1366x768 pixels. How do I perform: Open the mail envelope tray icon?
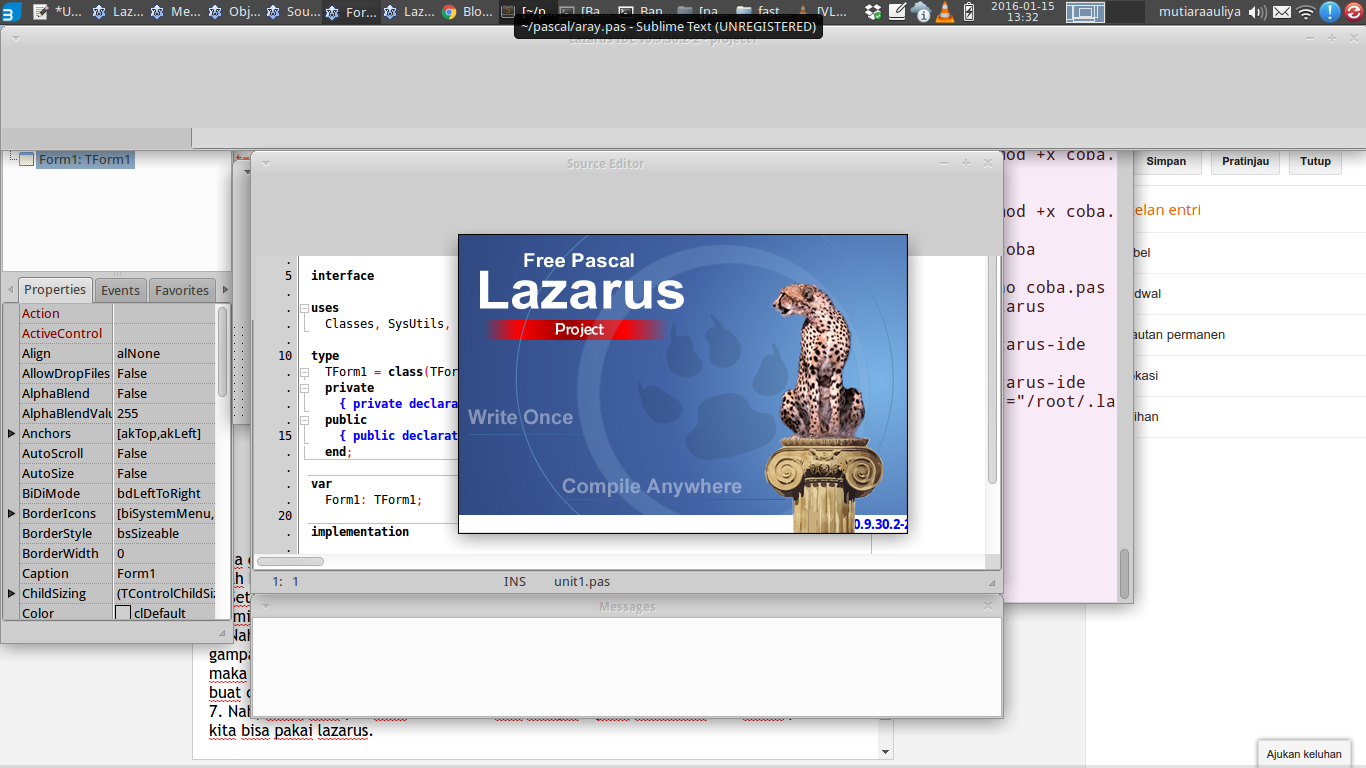1282,12
